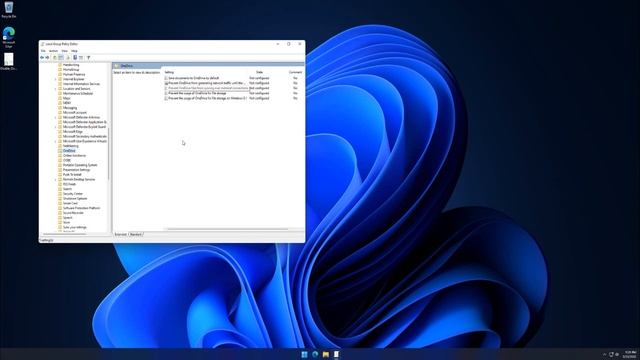Click the policy icon beside Save documents to OneDrive

click(x=166, y=78)
